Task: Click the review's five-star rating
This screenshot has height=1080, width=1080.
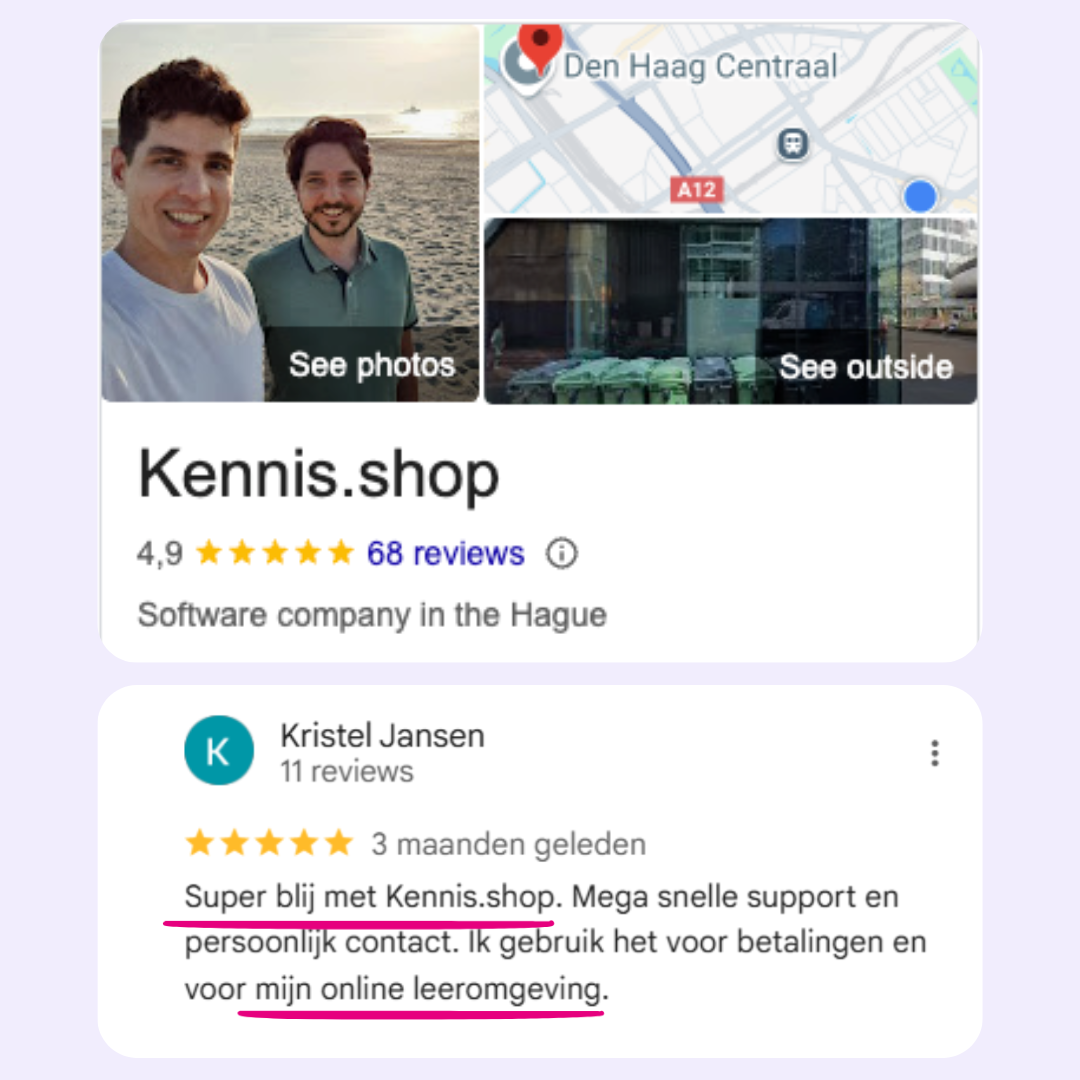Action: pyautogui.click(x=269, y=843)
